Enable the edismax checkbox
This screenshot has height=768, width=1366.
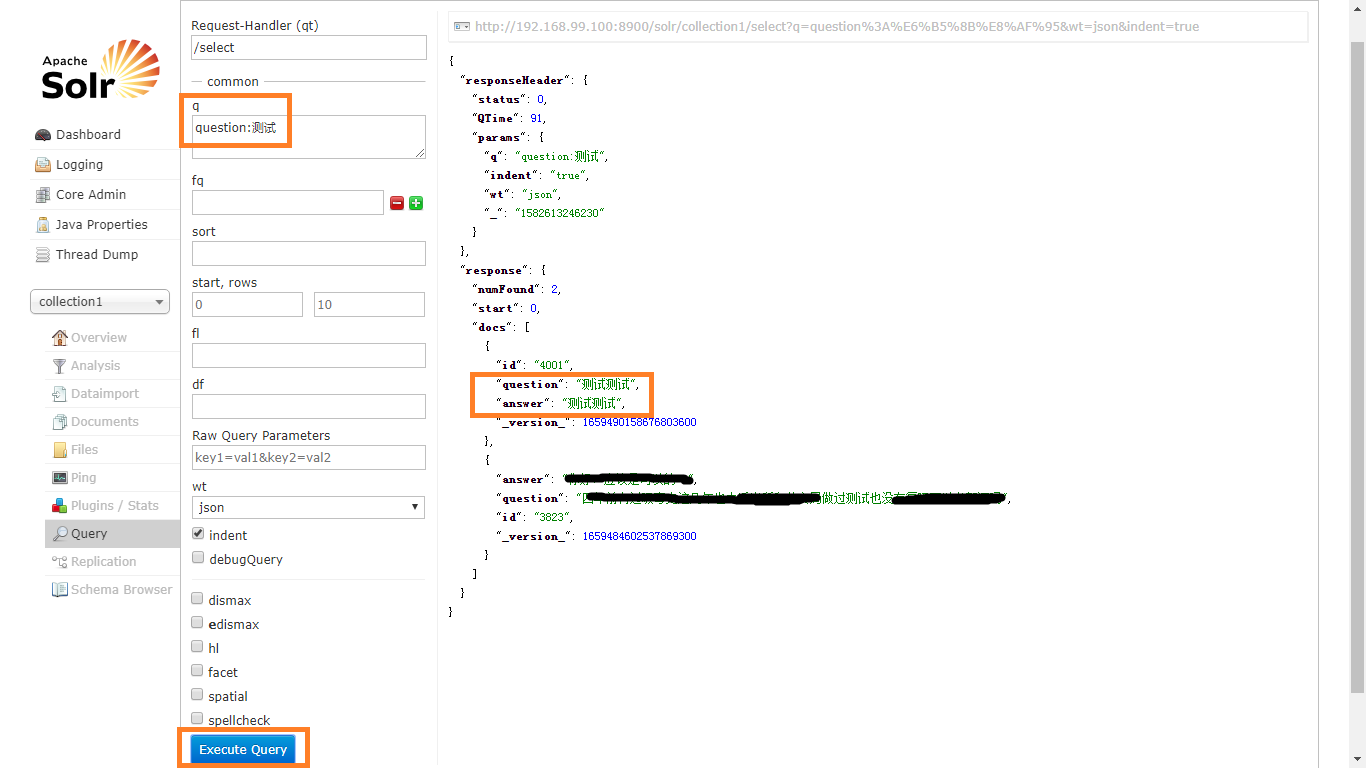[198, 623]
